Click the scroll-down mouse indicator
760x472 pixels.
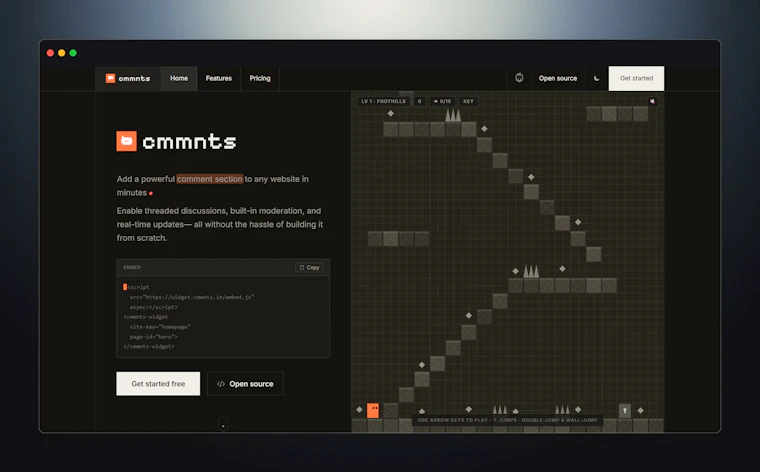click(223, 423)
